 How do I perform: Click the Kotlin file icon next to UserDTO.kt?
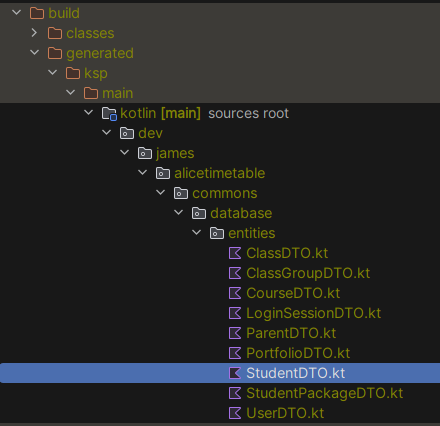click(x=235, y=413)
